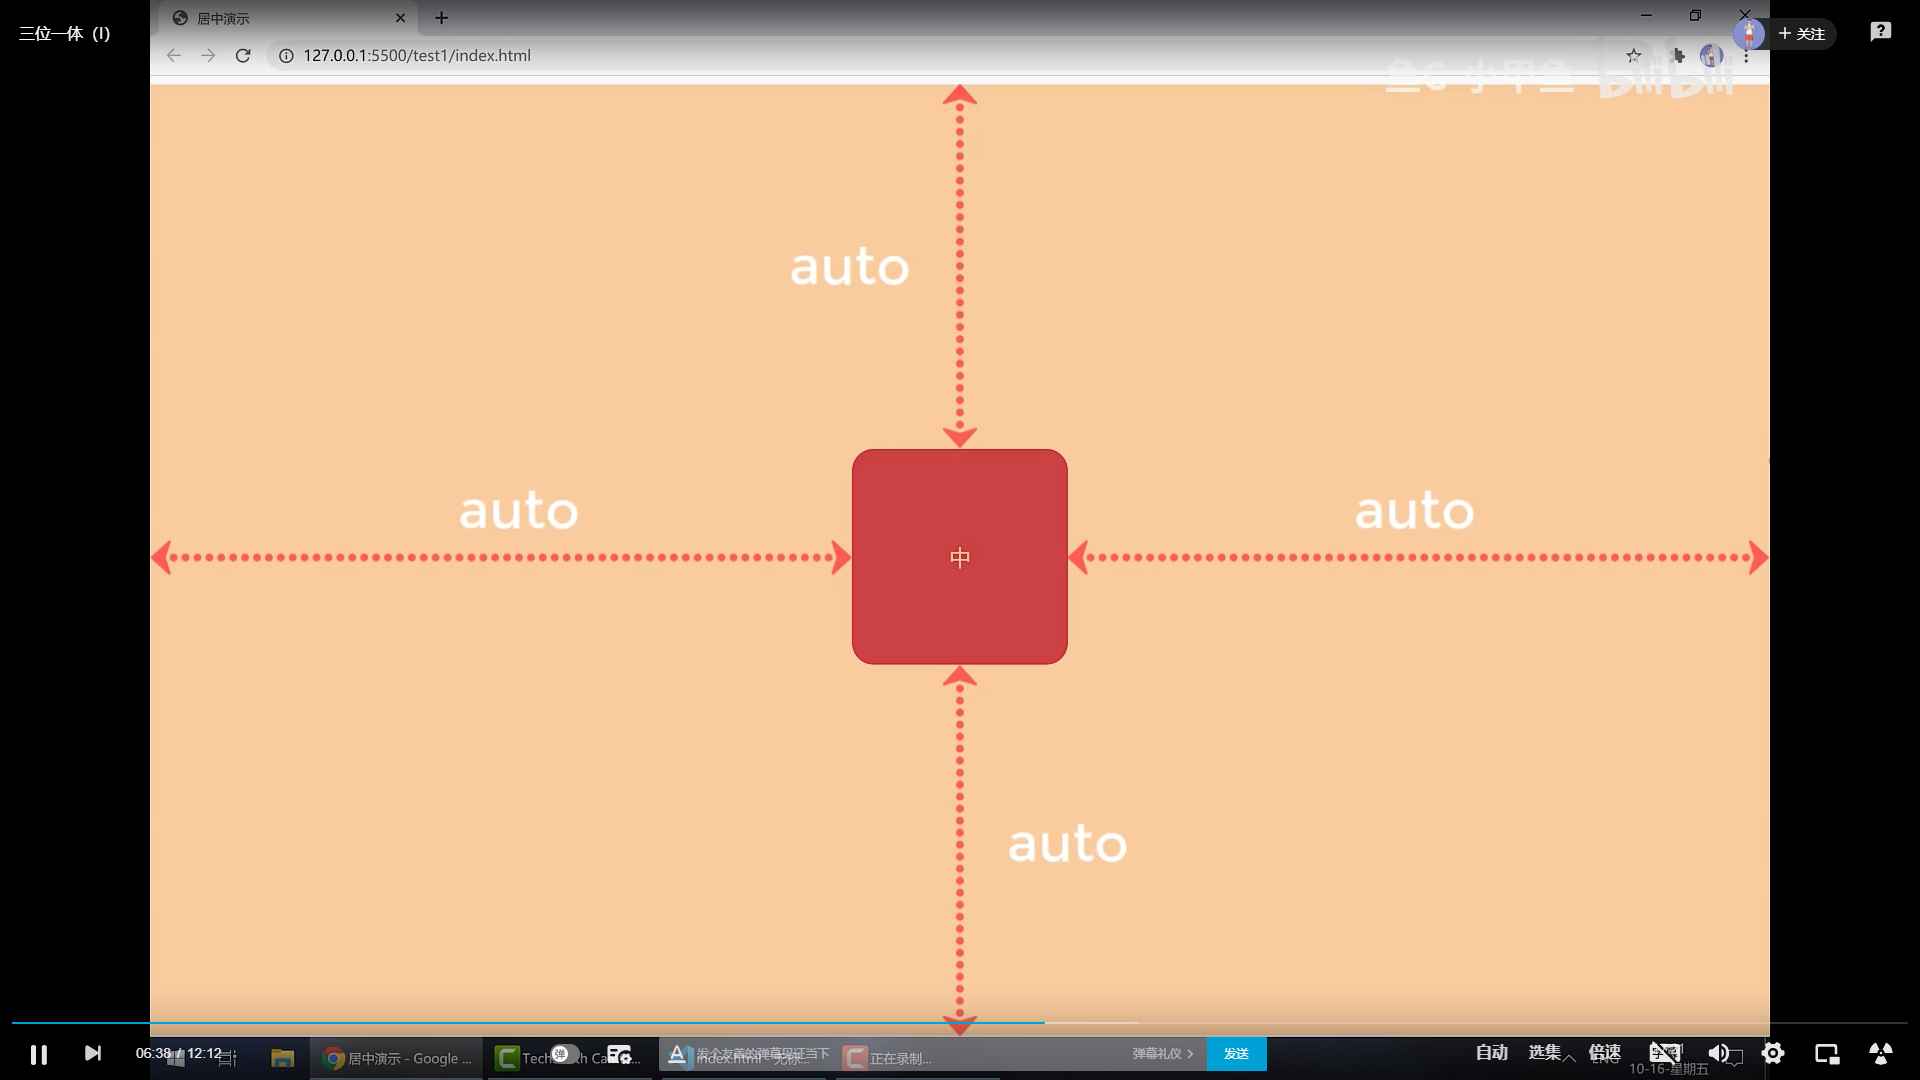Open the help question mark icon
The image size is (1920, 1080).
(x=1880, y=32)
